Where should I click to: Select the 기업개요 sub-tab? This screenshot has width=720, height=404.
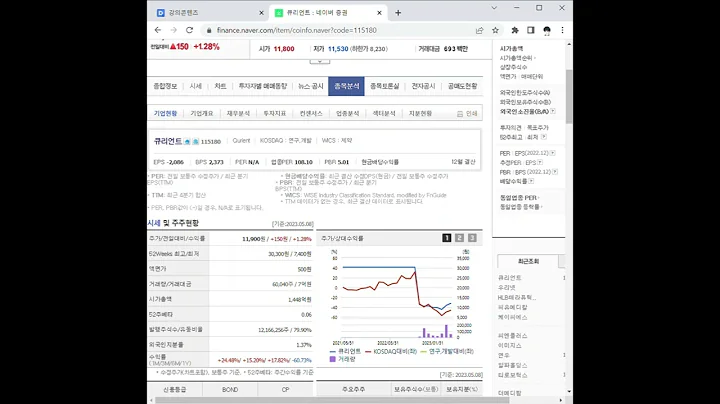[x=202, y=113]
